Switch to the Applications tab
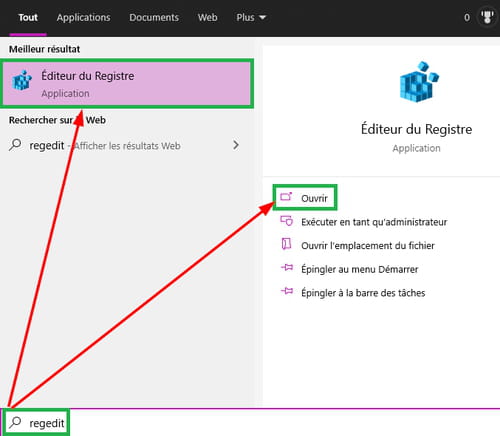 tap(83, 17)
